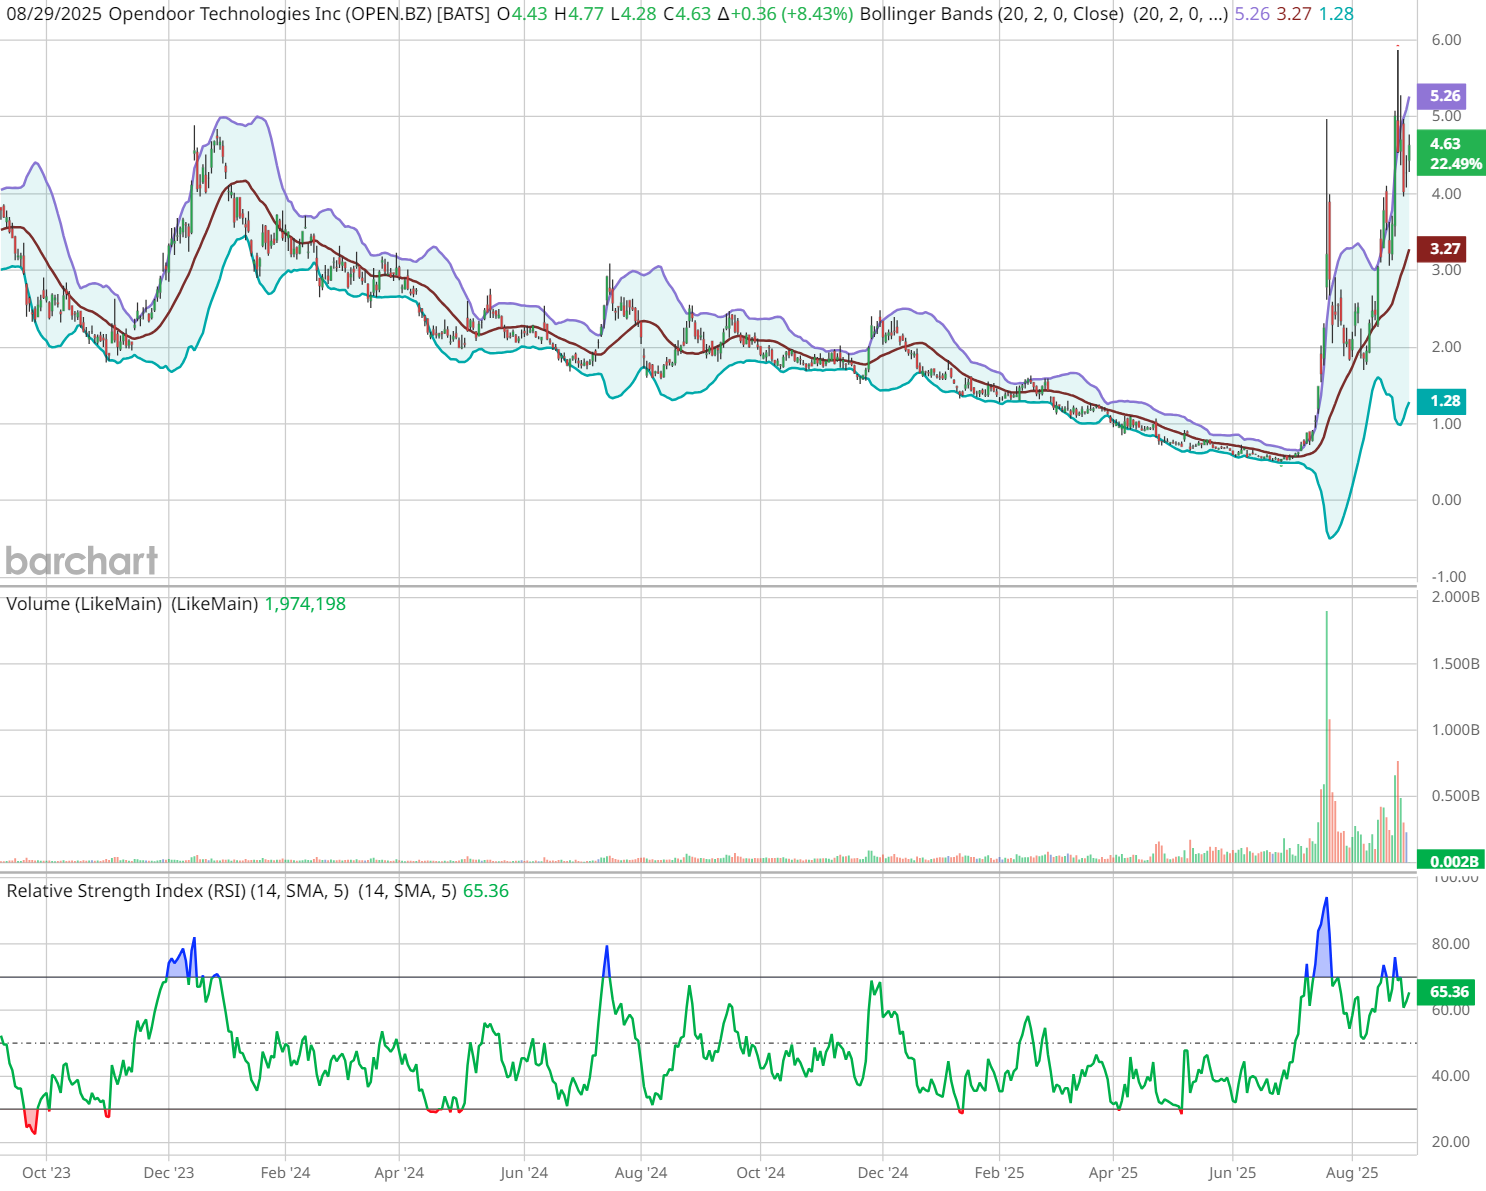The height and width of the screenshot is (1191, 1486).
Task: Click the 6.00 price axis label
Action: click(x=1446, y=40)
